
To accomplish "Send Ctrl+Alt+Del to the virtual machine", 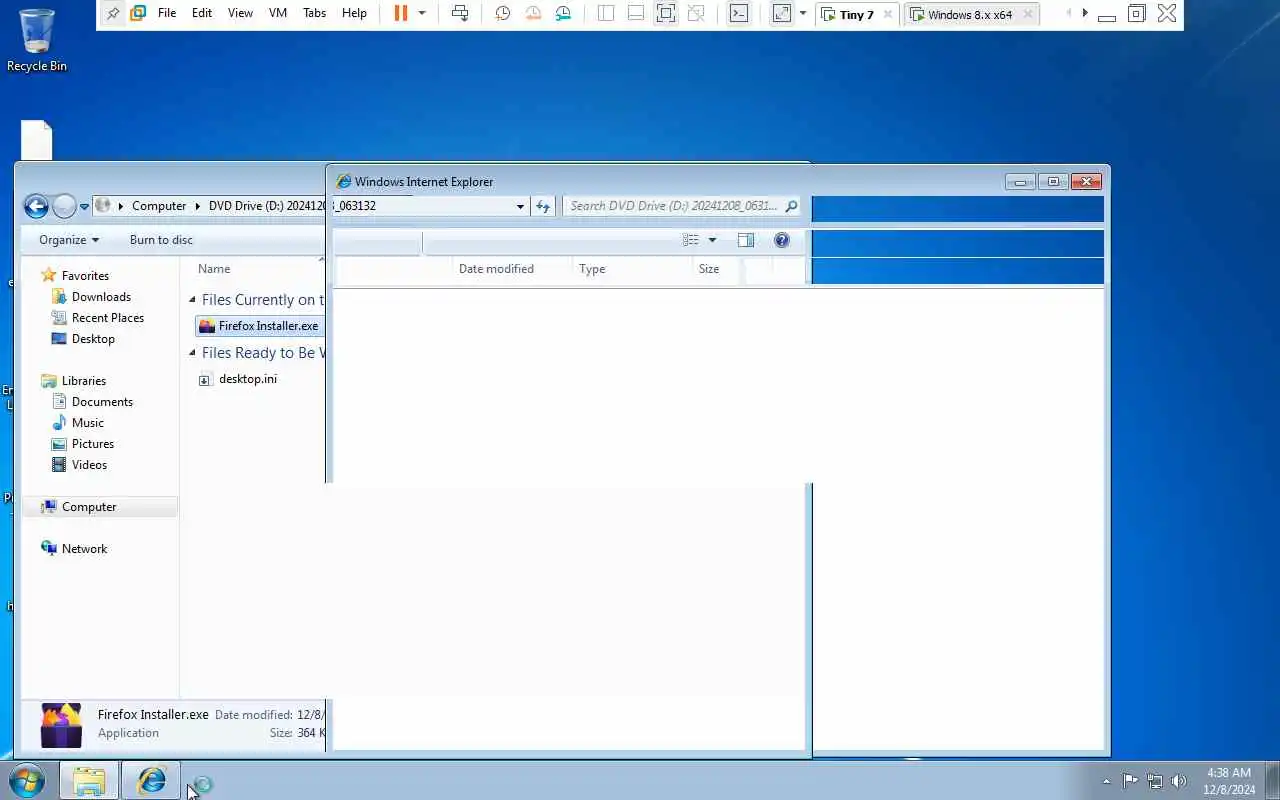I will 460,13.
